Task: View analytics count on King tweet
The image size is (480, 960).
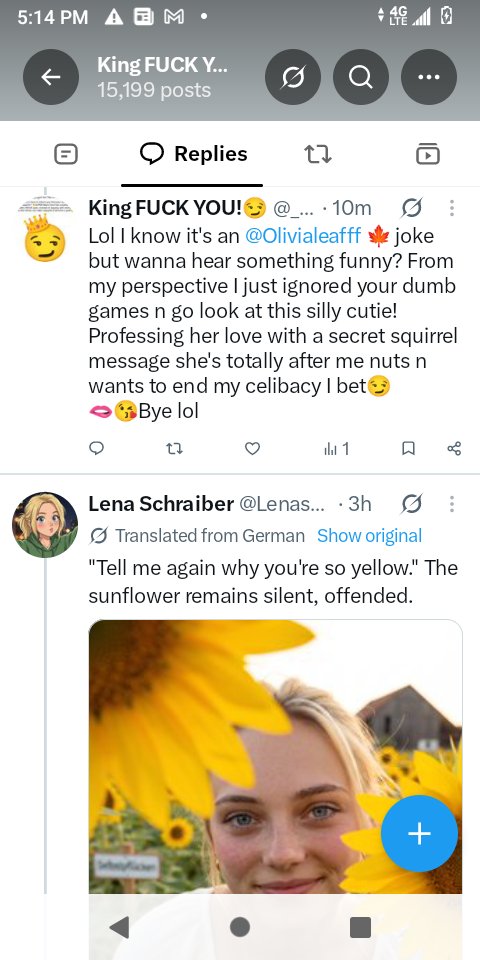Action: [336, 449]
